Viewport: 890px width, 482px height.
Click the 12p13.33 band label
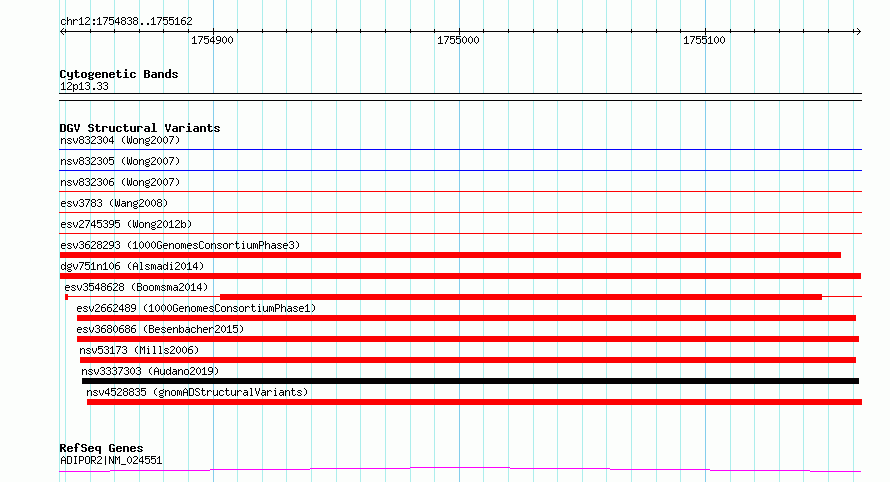[x=84, y=86]
